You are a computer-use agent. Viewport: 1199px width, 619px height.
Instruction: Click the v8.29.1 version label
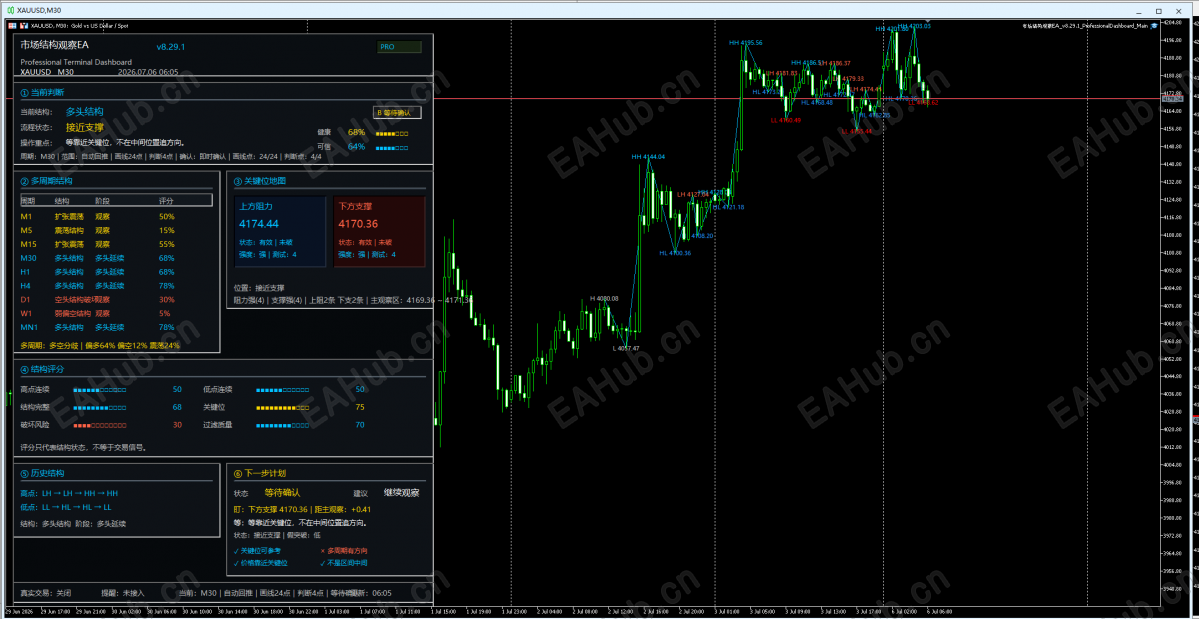(x=171, y=47)
